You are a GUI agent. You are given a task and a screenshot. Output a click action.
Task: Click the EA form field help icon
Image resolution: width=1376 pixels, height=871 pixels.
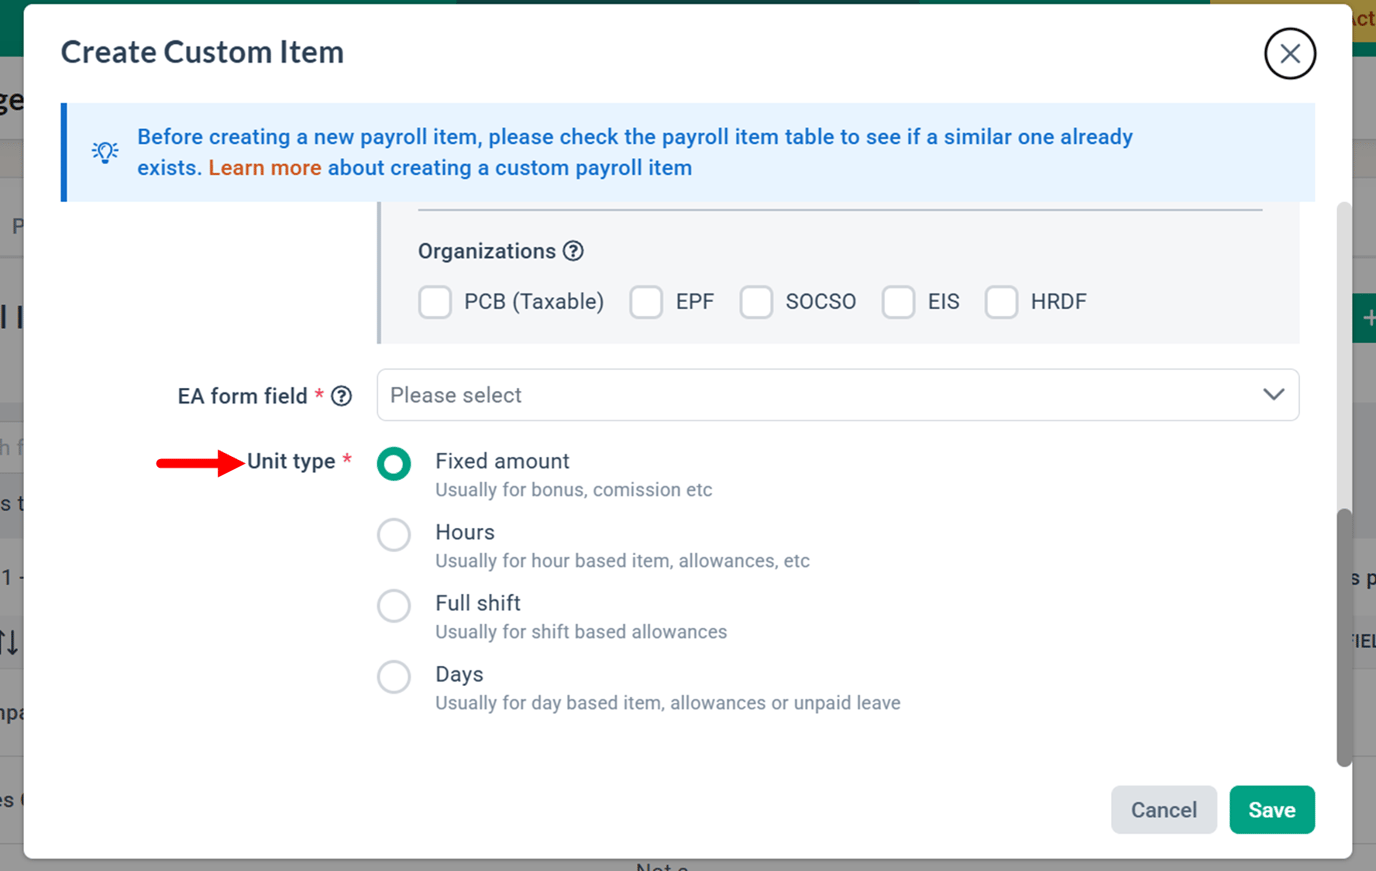[342, 396]
